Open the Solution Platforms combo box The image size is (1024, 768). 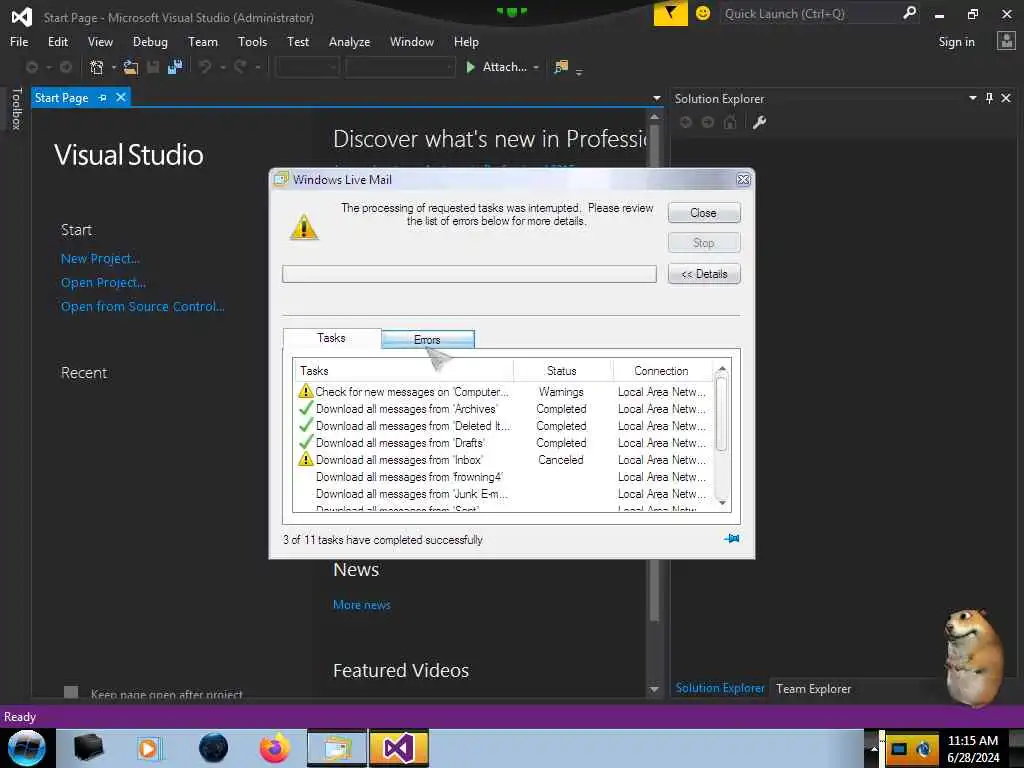400,67
